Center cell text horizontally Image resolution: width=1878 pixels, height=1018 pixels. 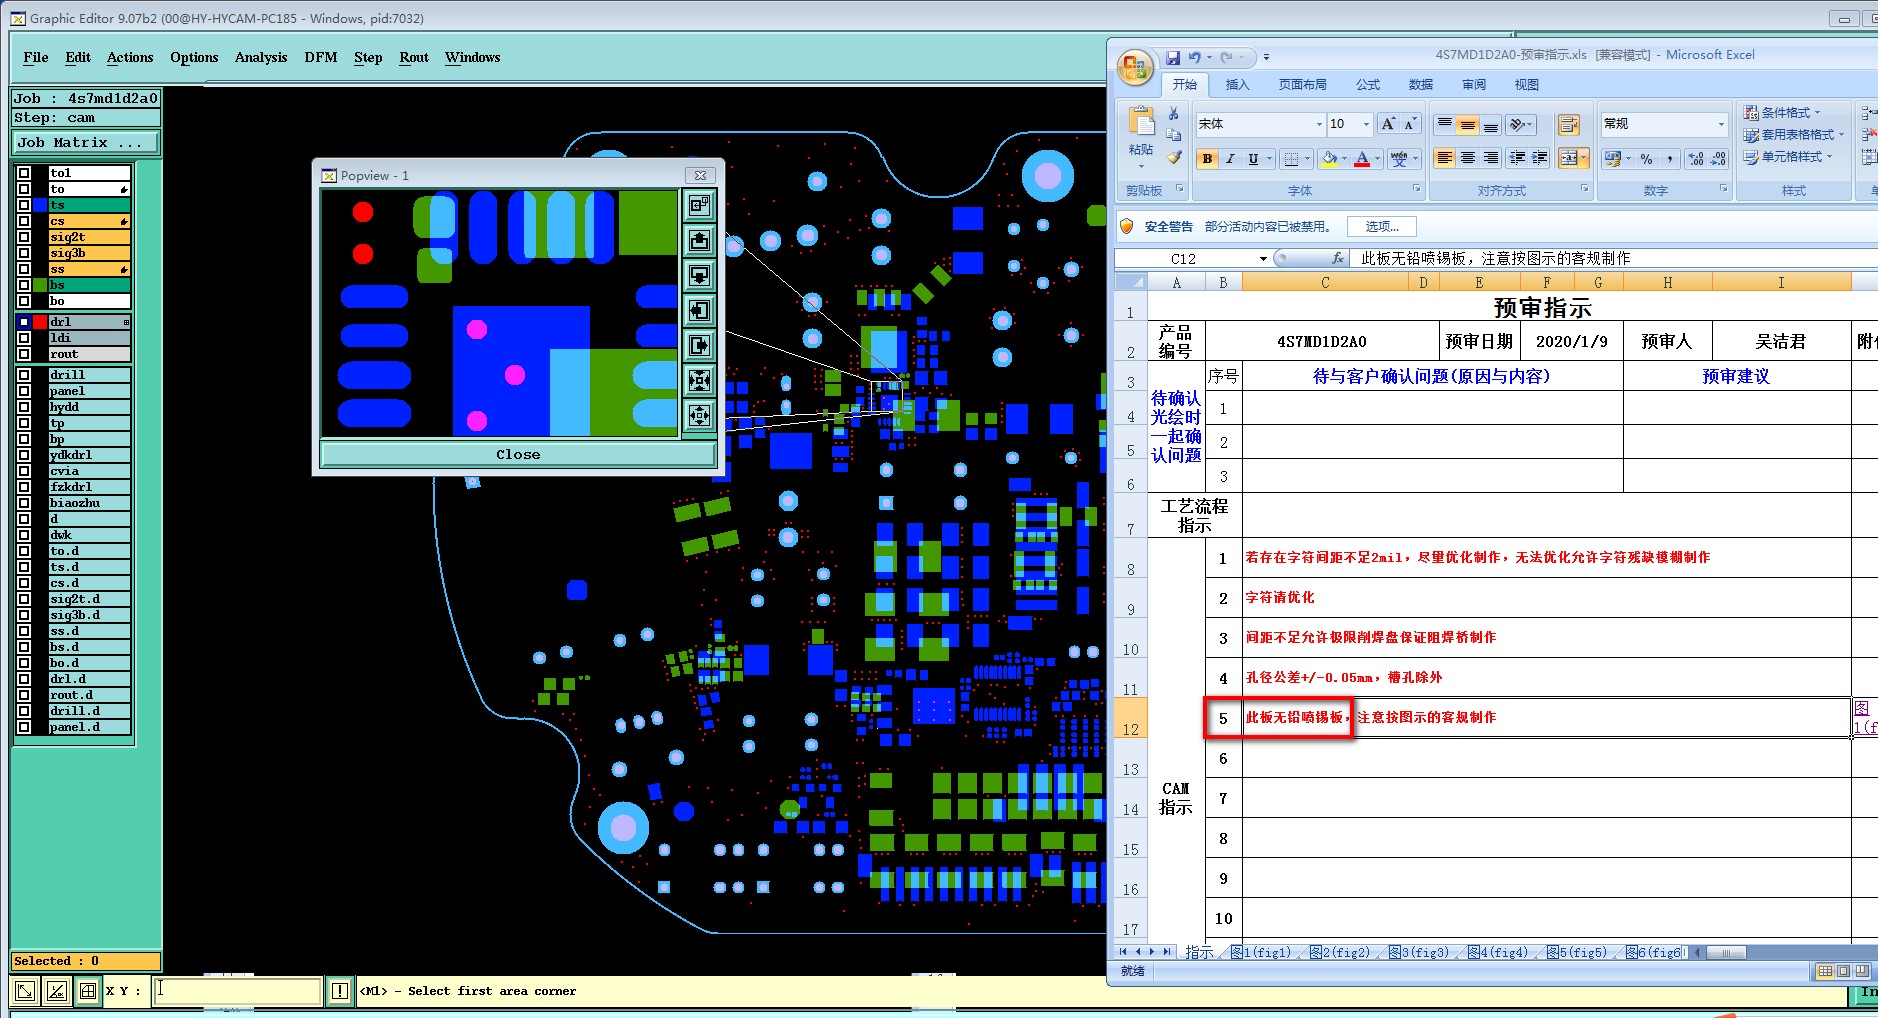point(1467,158)
